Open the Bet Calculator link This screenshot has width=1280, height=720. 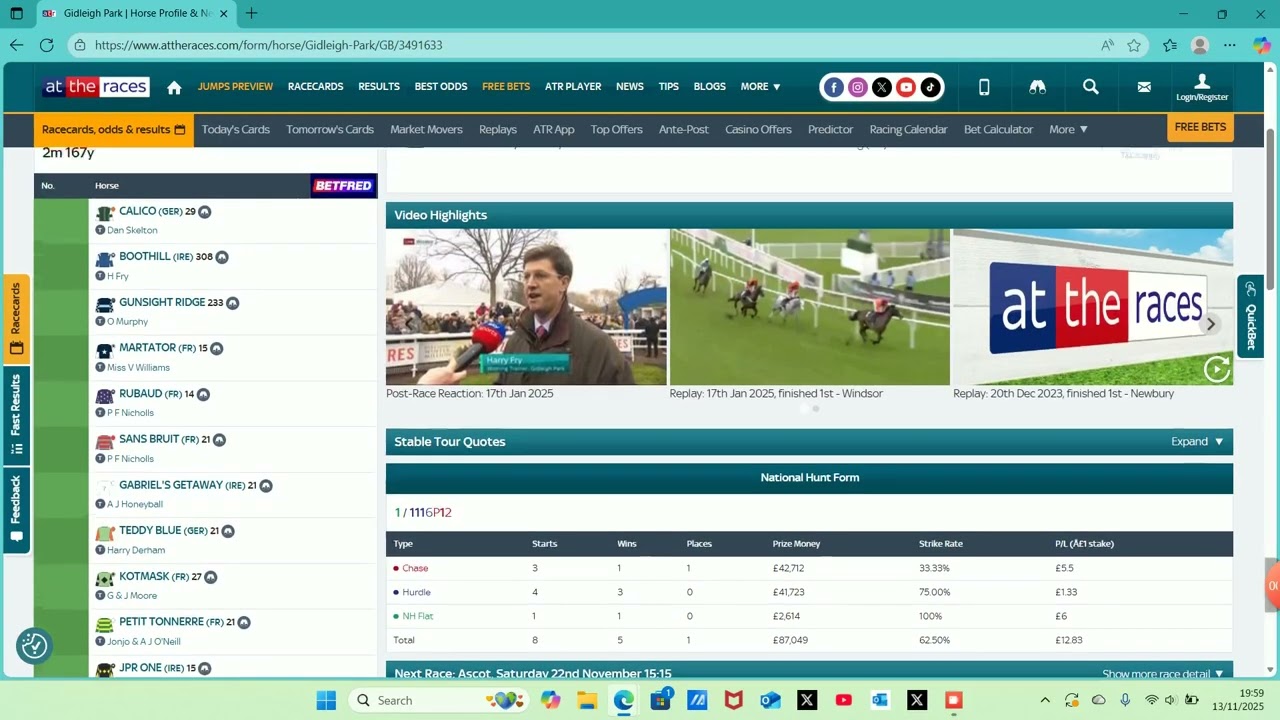(x=998, y=129)
